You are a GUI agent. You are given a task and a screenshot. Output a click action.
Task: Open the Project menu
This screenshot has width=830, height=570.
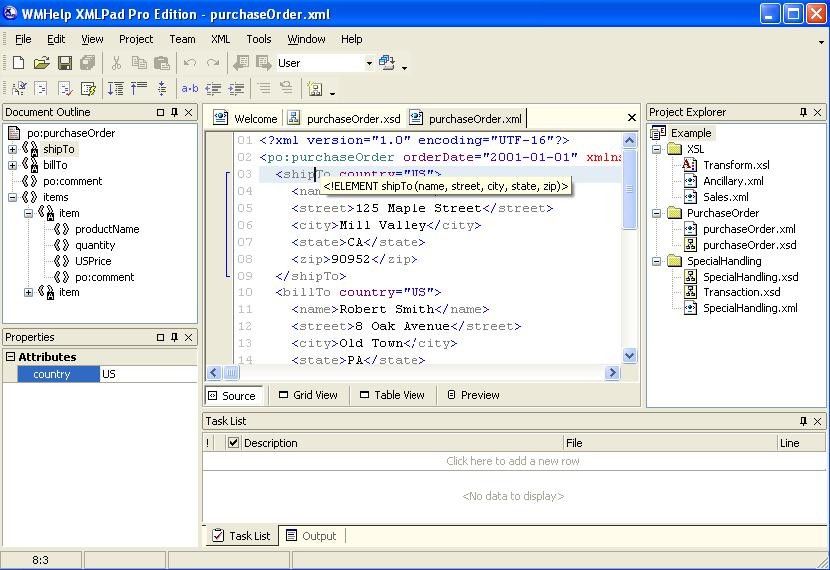[x=136, y=39]
